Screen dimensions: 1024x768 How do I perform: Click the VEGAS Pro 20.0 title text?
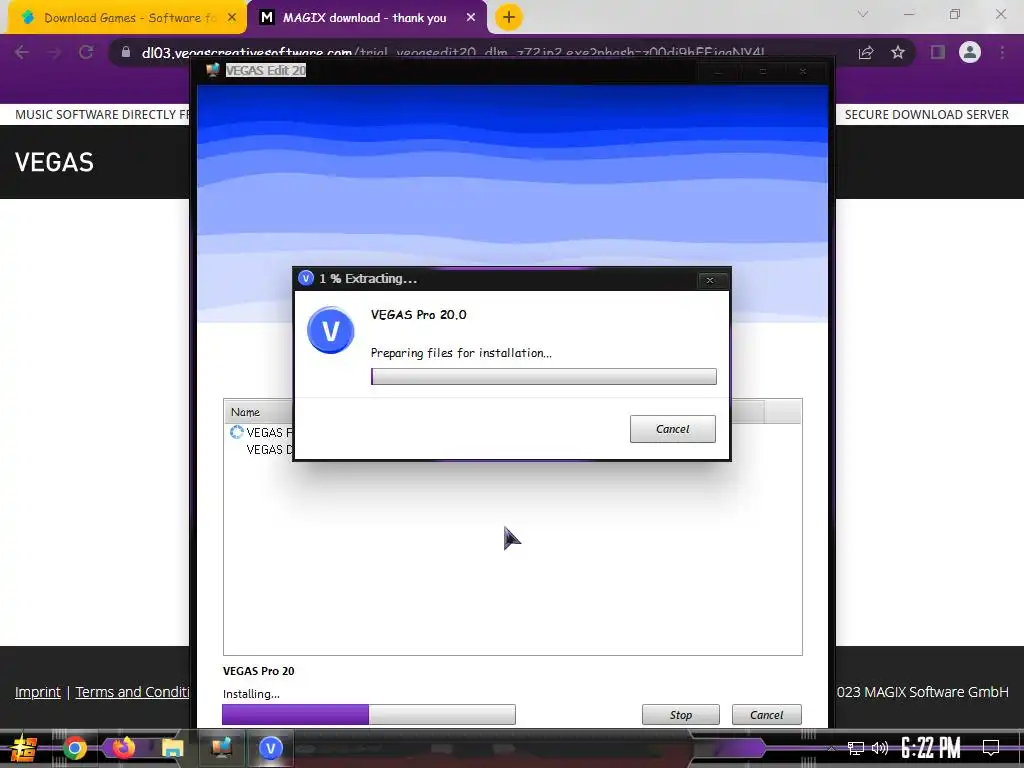point(419,315)
